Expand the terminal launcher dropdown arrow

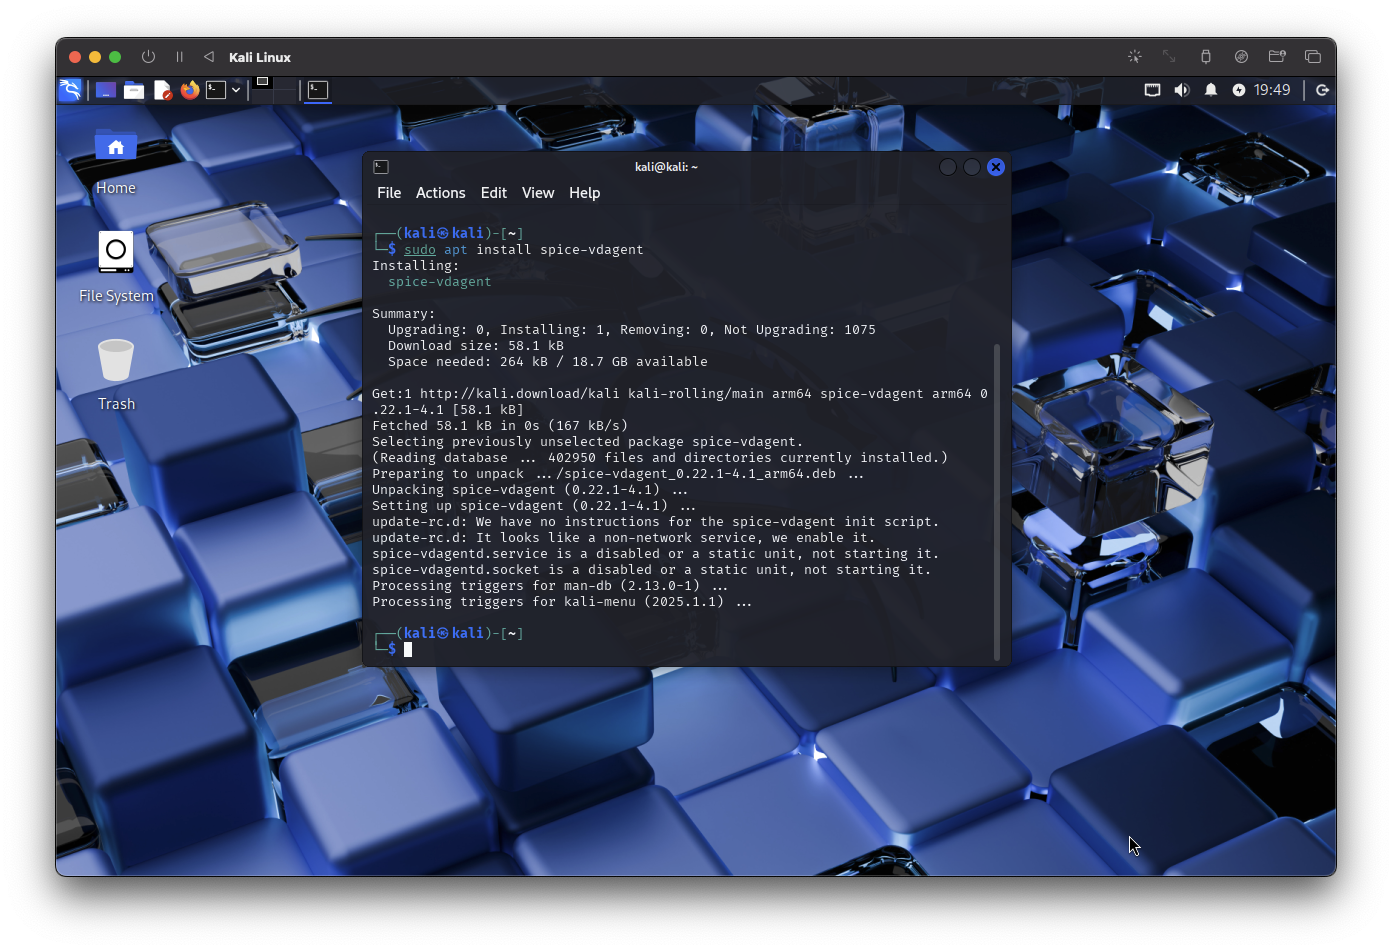pos(236,90)
